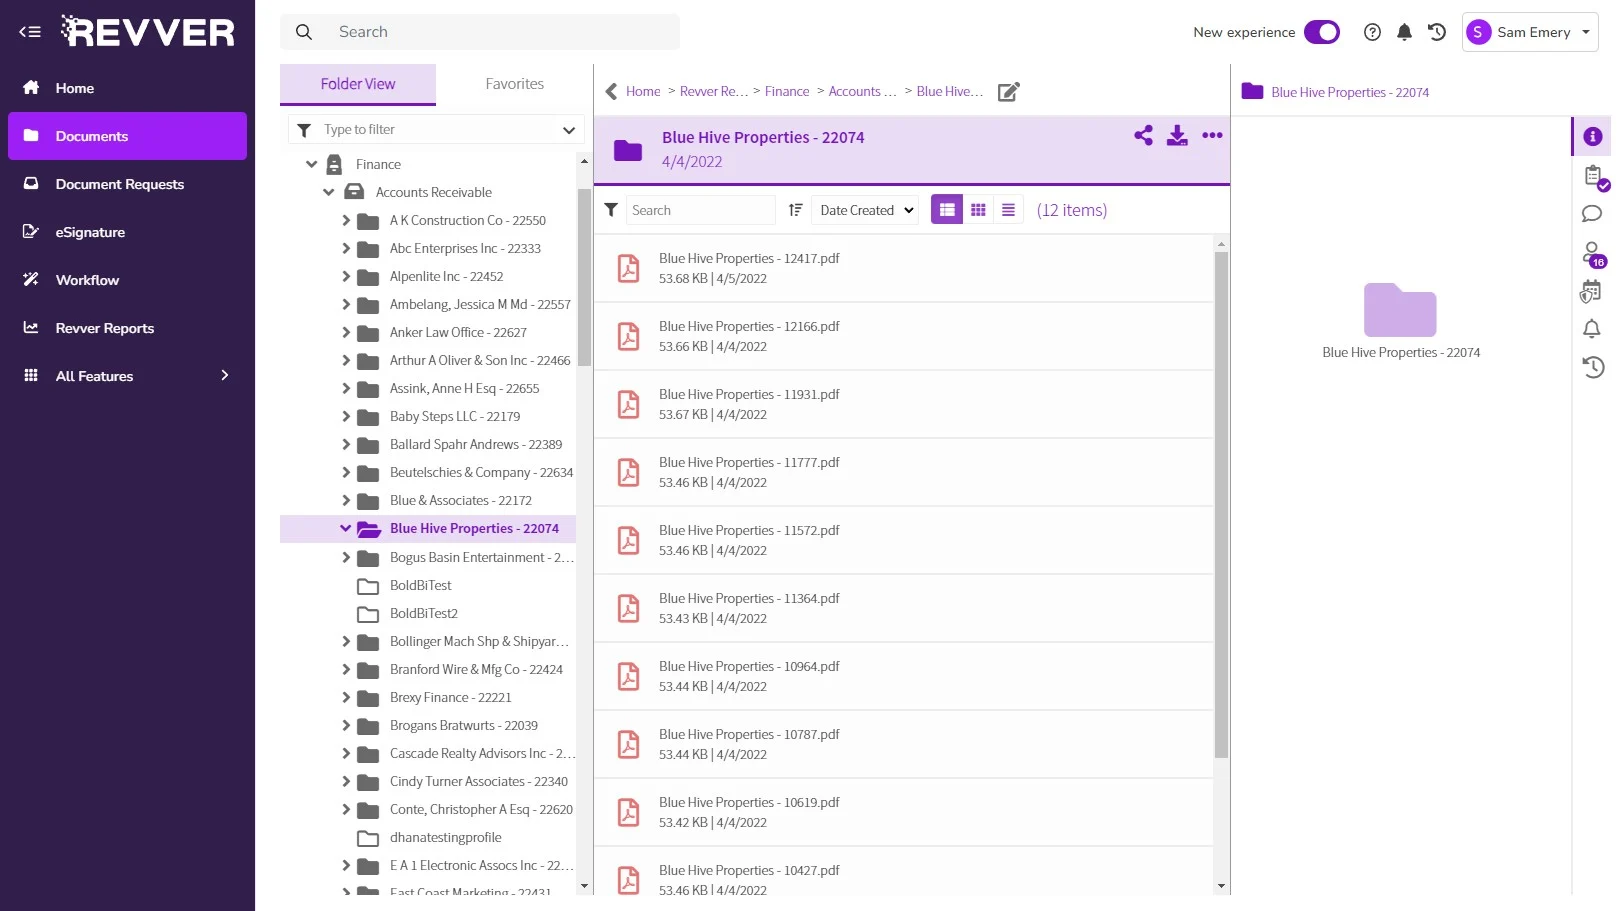
Task: Click the file list vertical scrollbar
Action: tap(1221, 505)
